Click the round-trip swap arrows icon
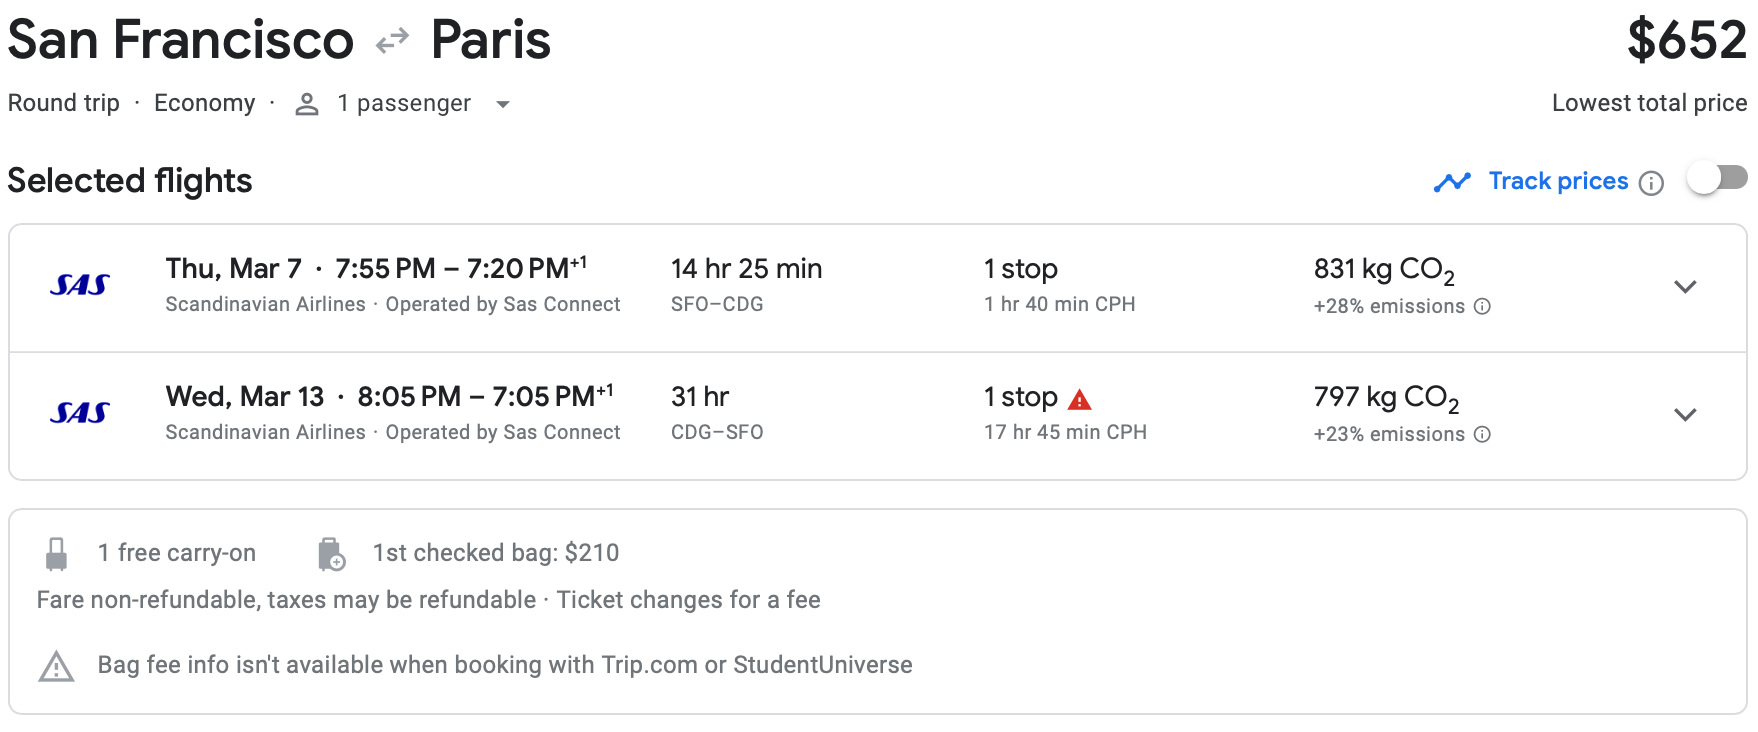Screen dimensions: 1758x732 392,40
